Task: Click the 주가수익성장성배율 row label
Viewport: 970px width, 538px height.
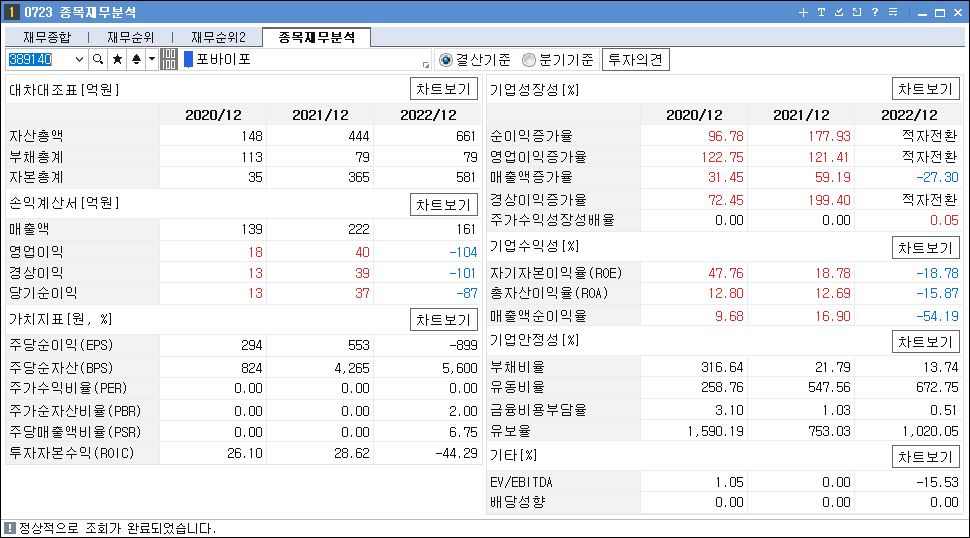Action: pyautogui.click(x=552, y=220)
